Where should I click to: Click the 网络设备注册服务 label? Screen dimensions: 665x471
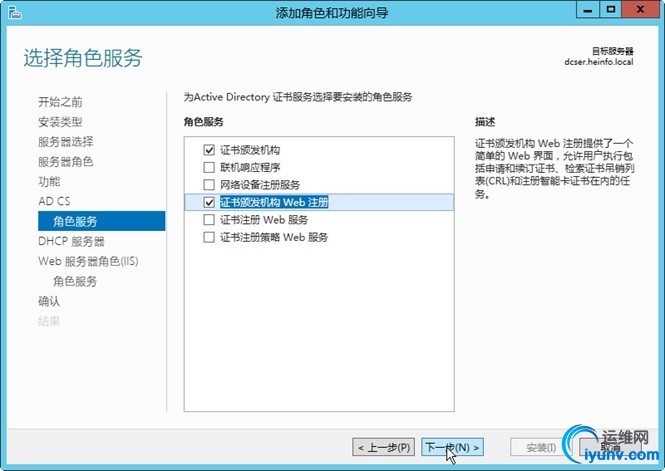click(x=260, y=185)
